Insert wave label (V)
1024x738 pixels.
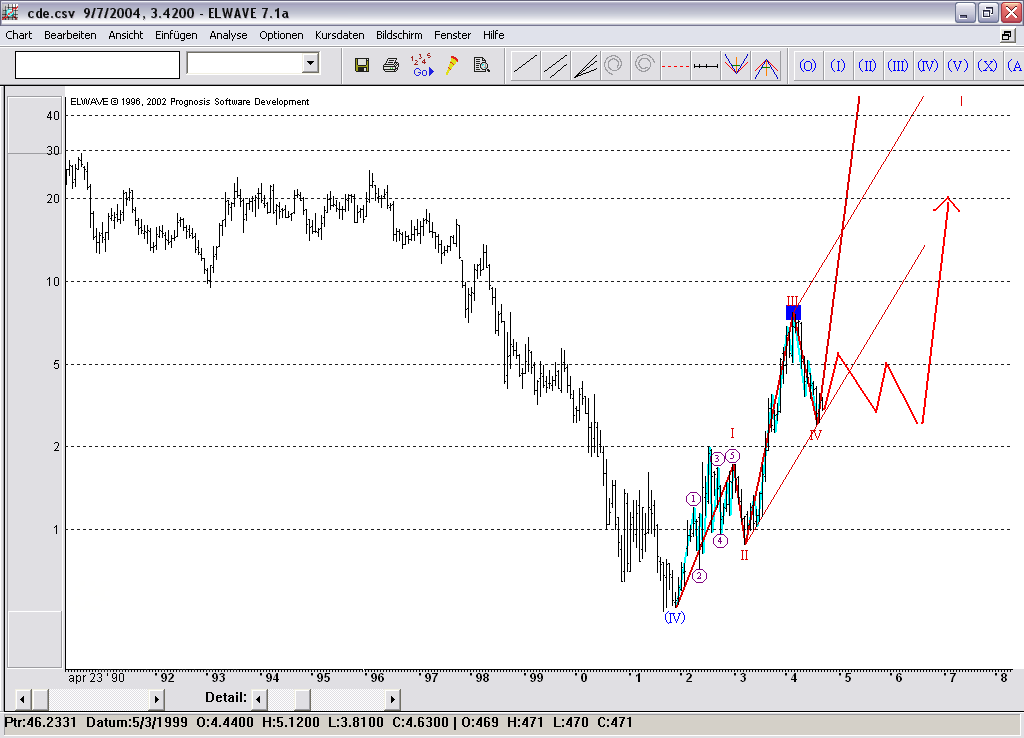click(x=958, y=65)
